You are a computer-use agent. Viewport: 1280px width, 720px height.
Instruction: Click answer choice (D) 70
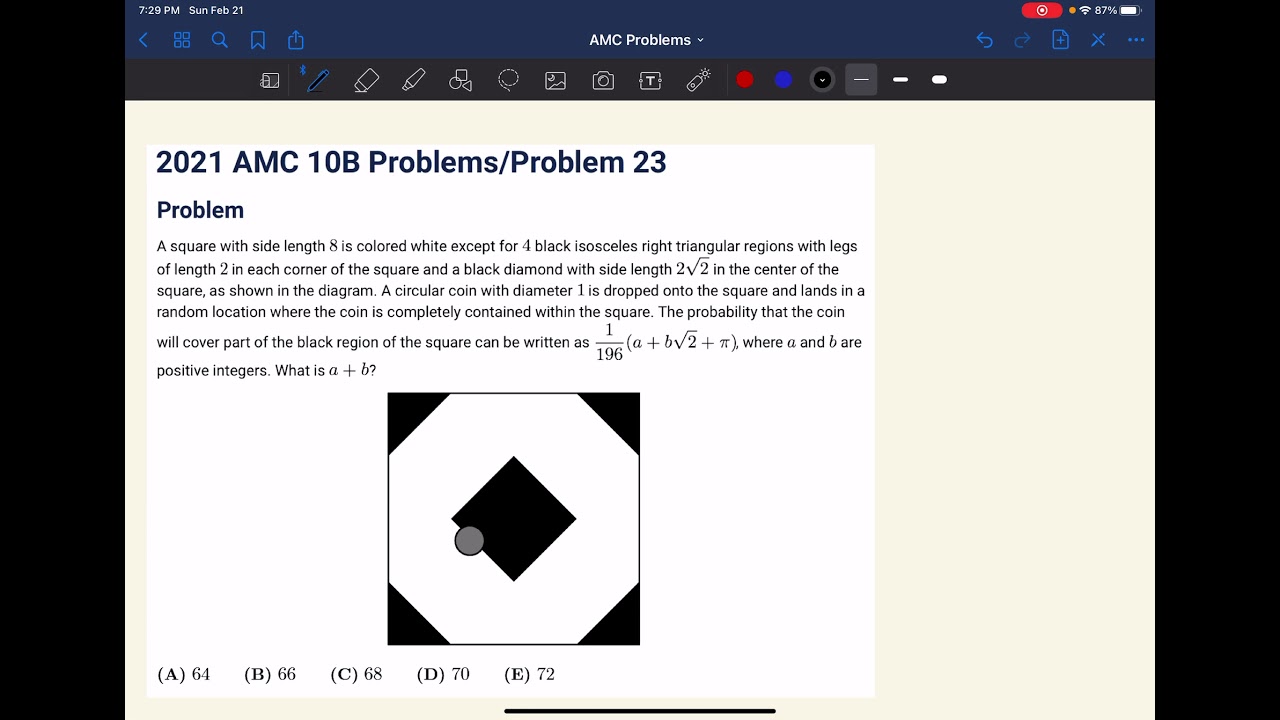443,674
